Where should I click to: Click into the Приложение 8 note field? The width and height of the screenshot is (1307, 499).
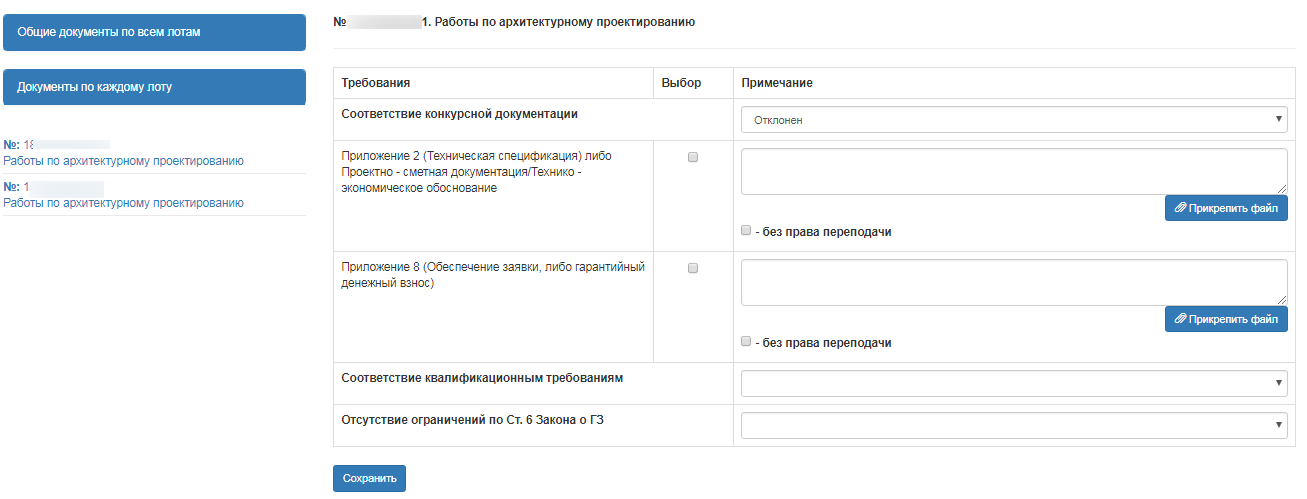[1013, 282]
